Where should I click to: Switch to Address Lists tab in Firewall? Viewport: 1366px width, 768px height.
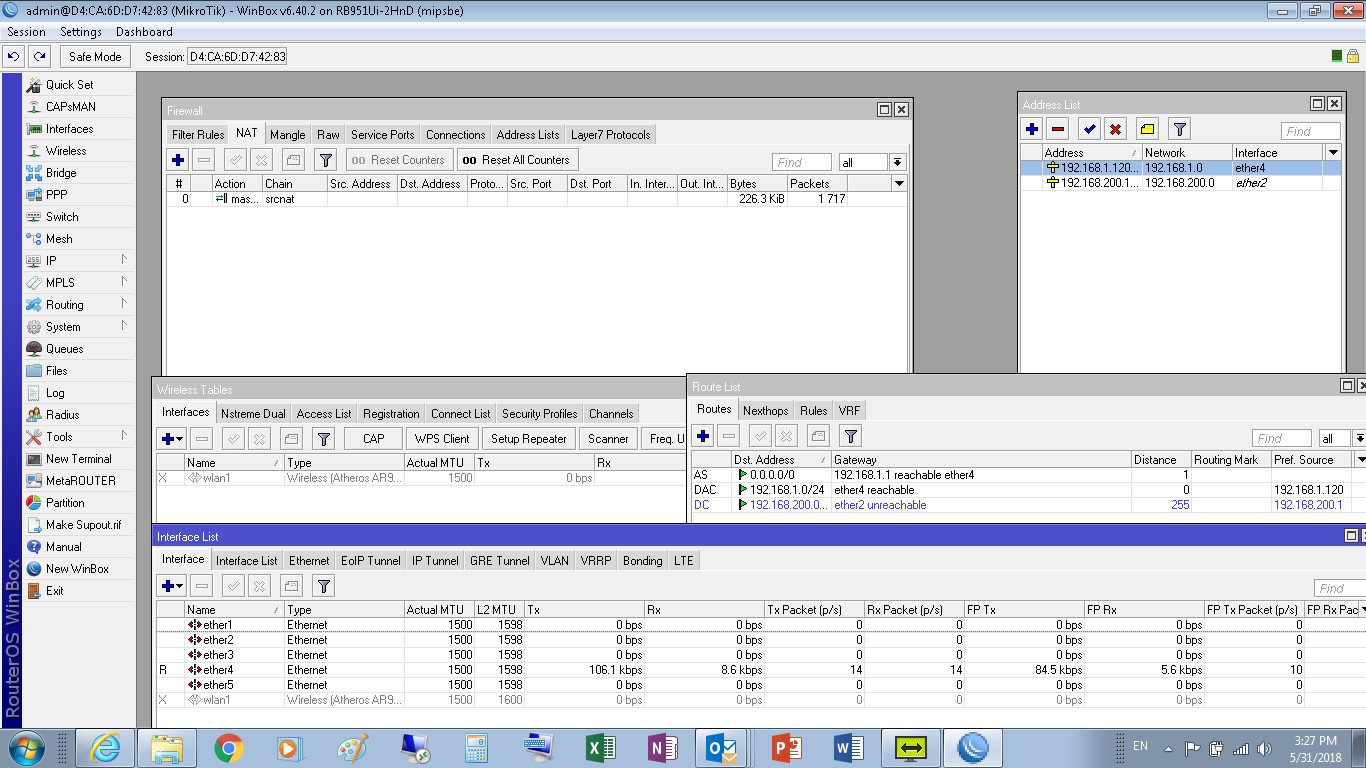[528, 135]
